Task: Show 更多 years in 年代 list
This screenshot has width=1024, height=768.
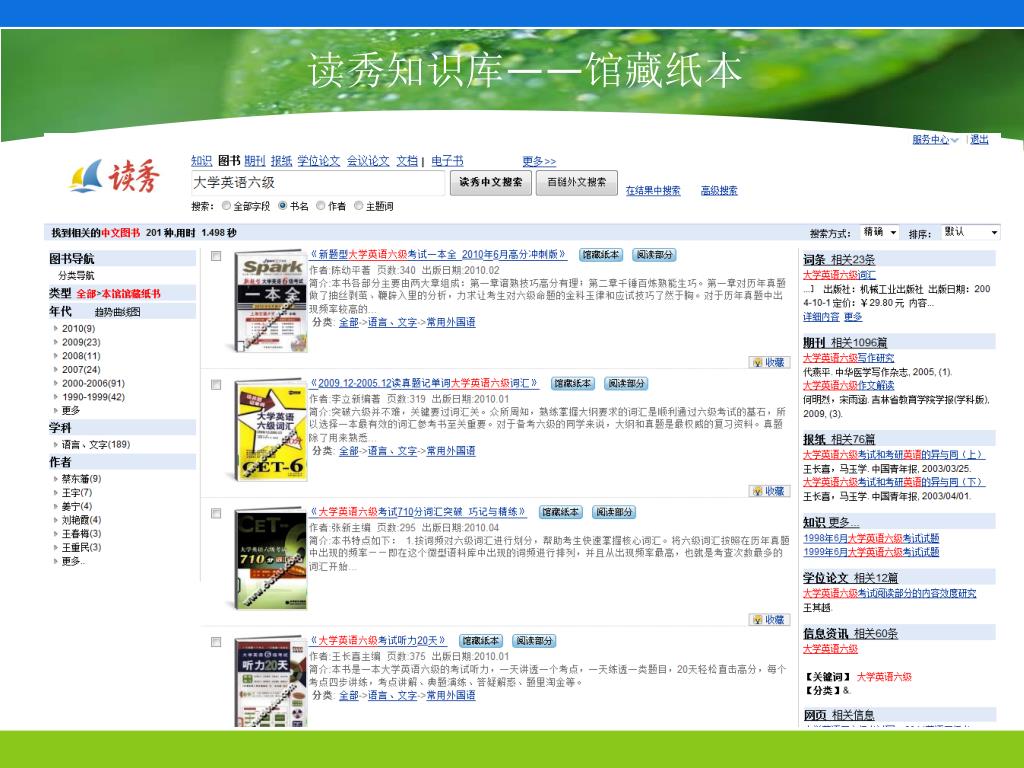Action: click(x=71, y=411)
